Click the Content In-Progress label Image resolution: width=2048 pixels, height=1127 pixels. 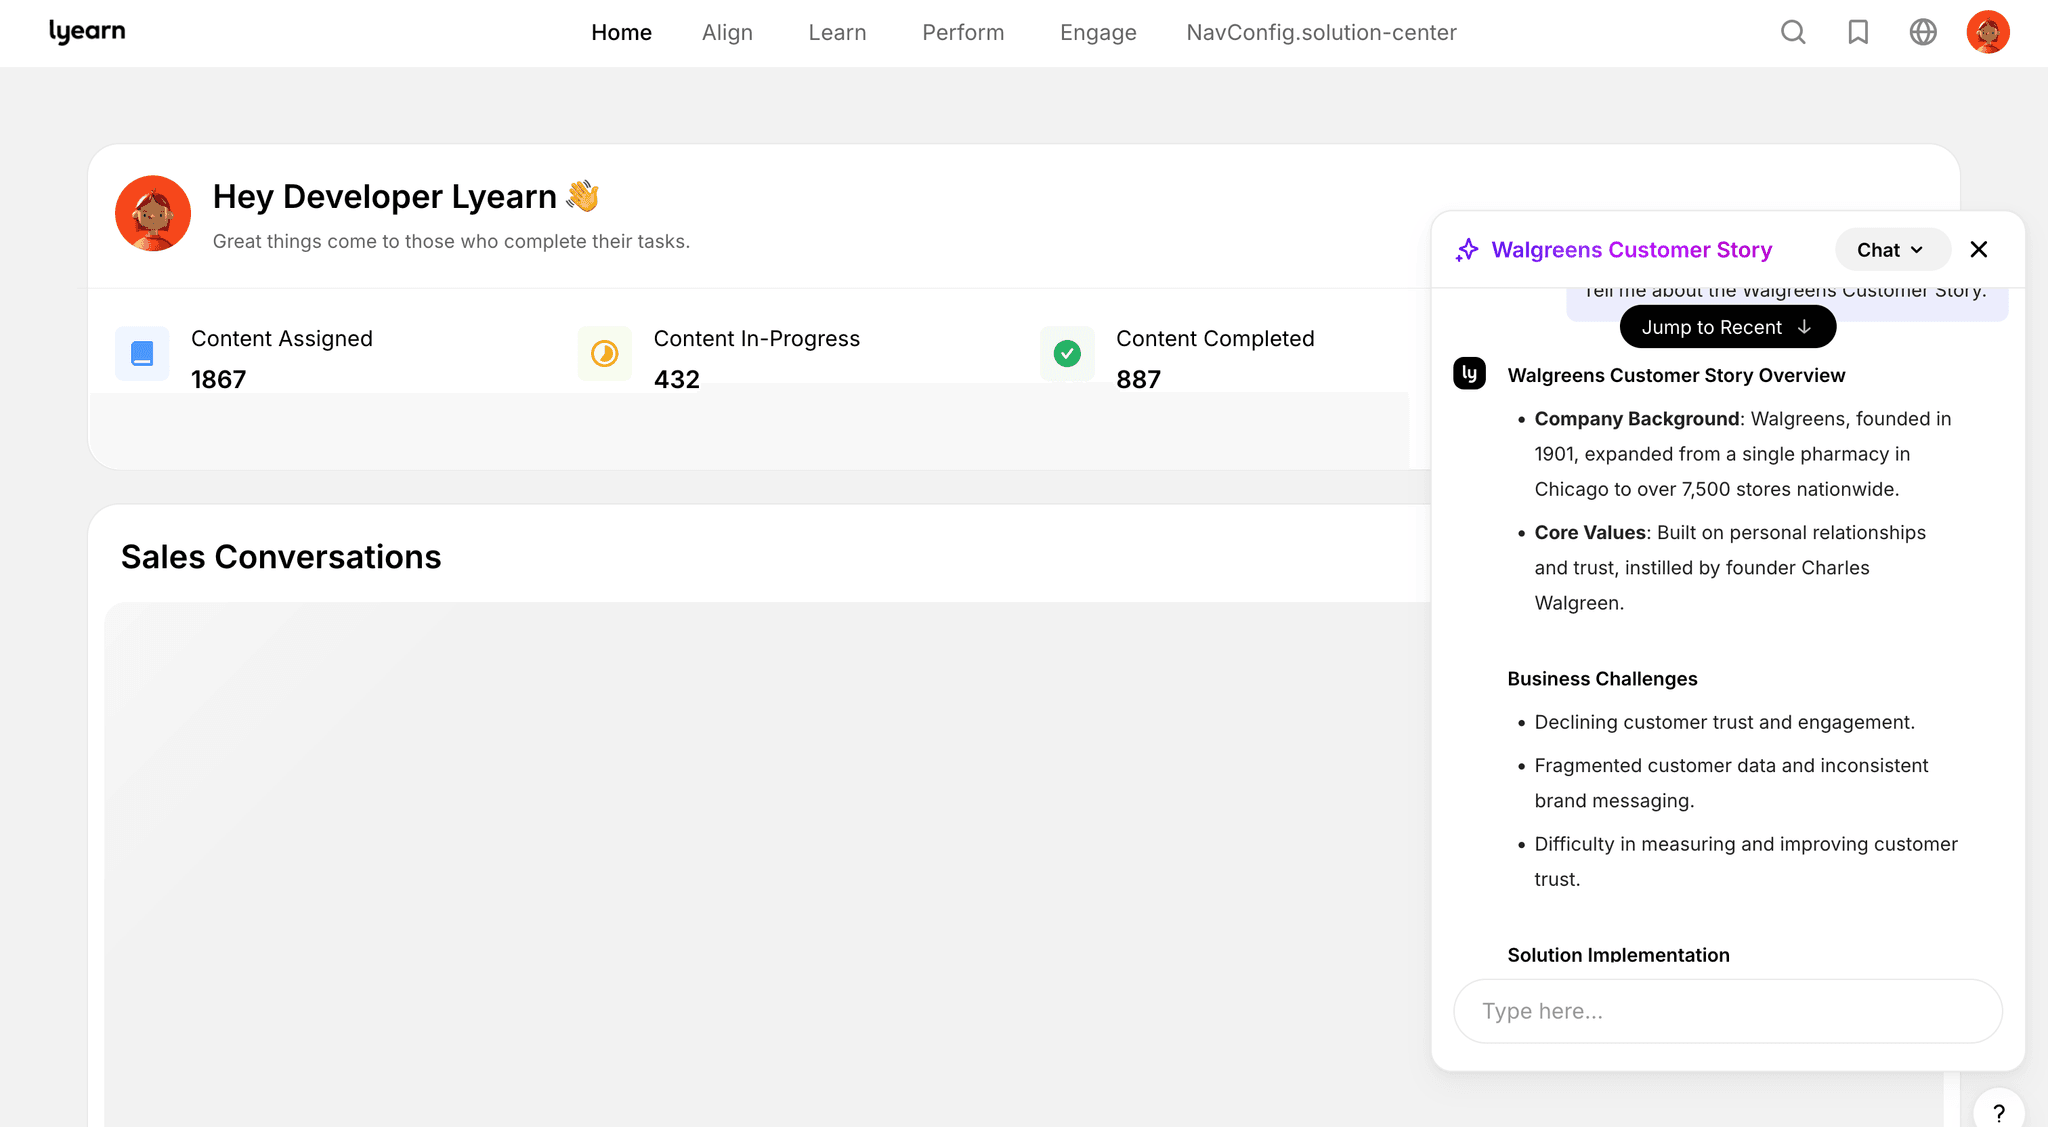[x=756, y=339]
